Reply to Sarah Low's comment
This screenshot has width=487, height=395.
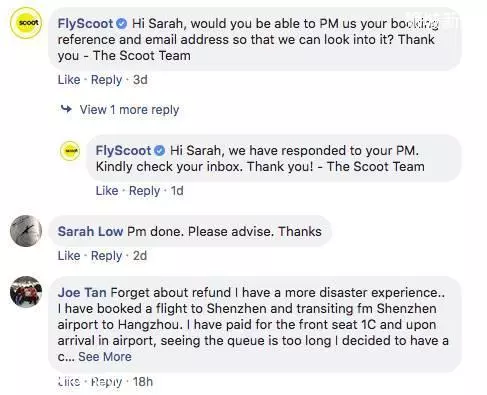pyautogui.click(x=107, y=256)
